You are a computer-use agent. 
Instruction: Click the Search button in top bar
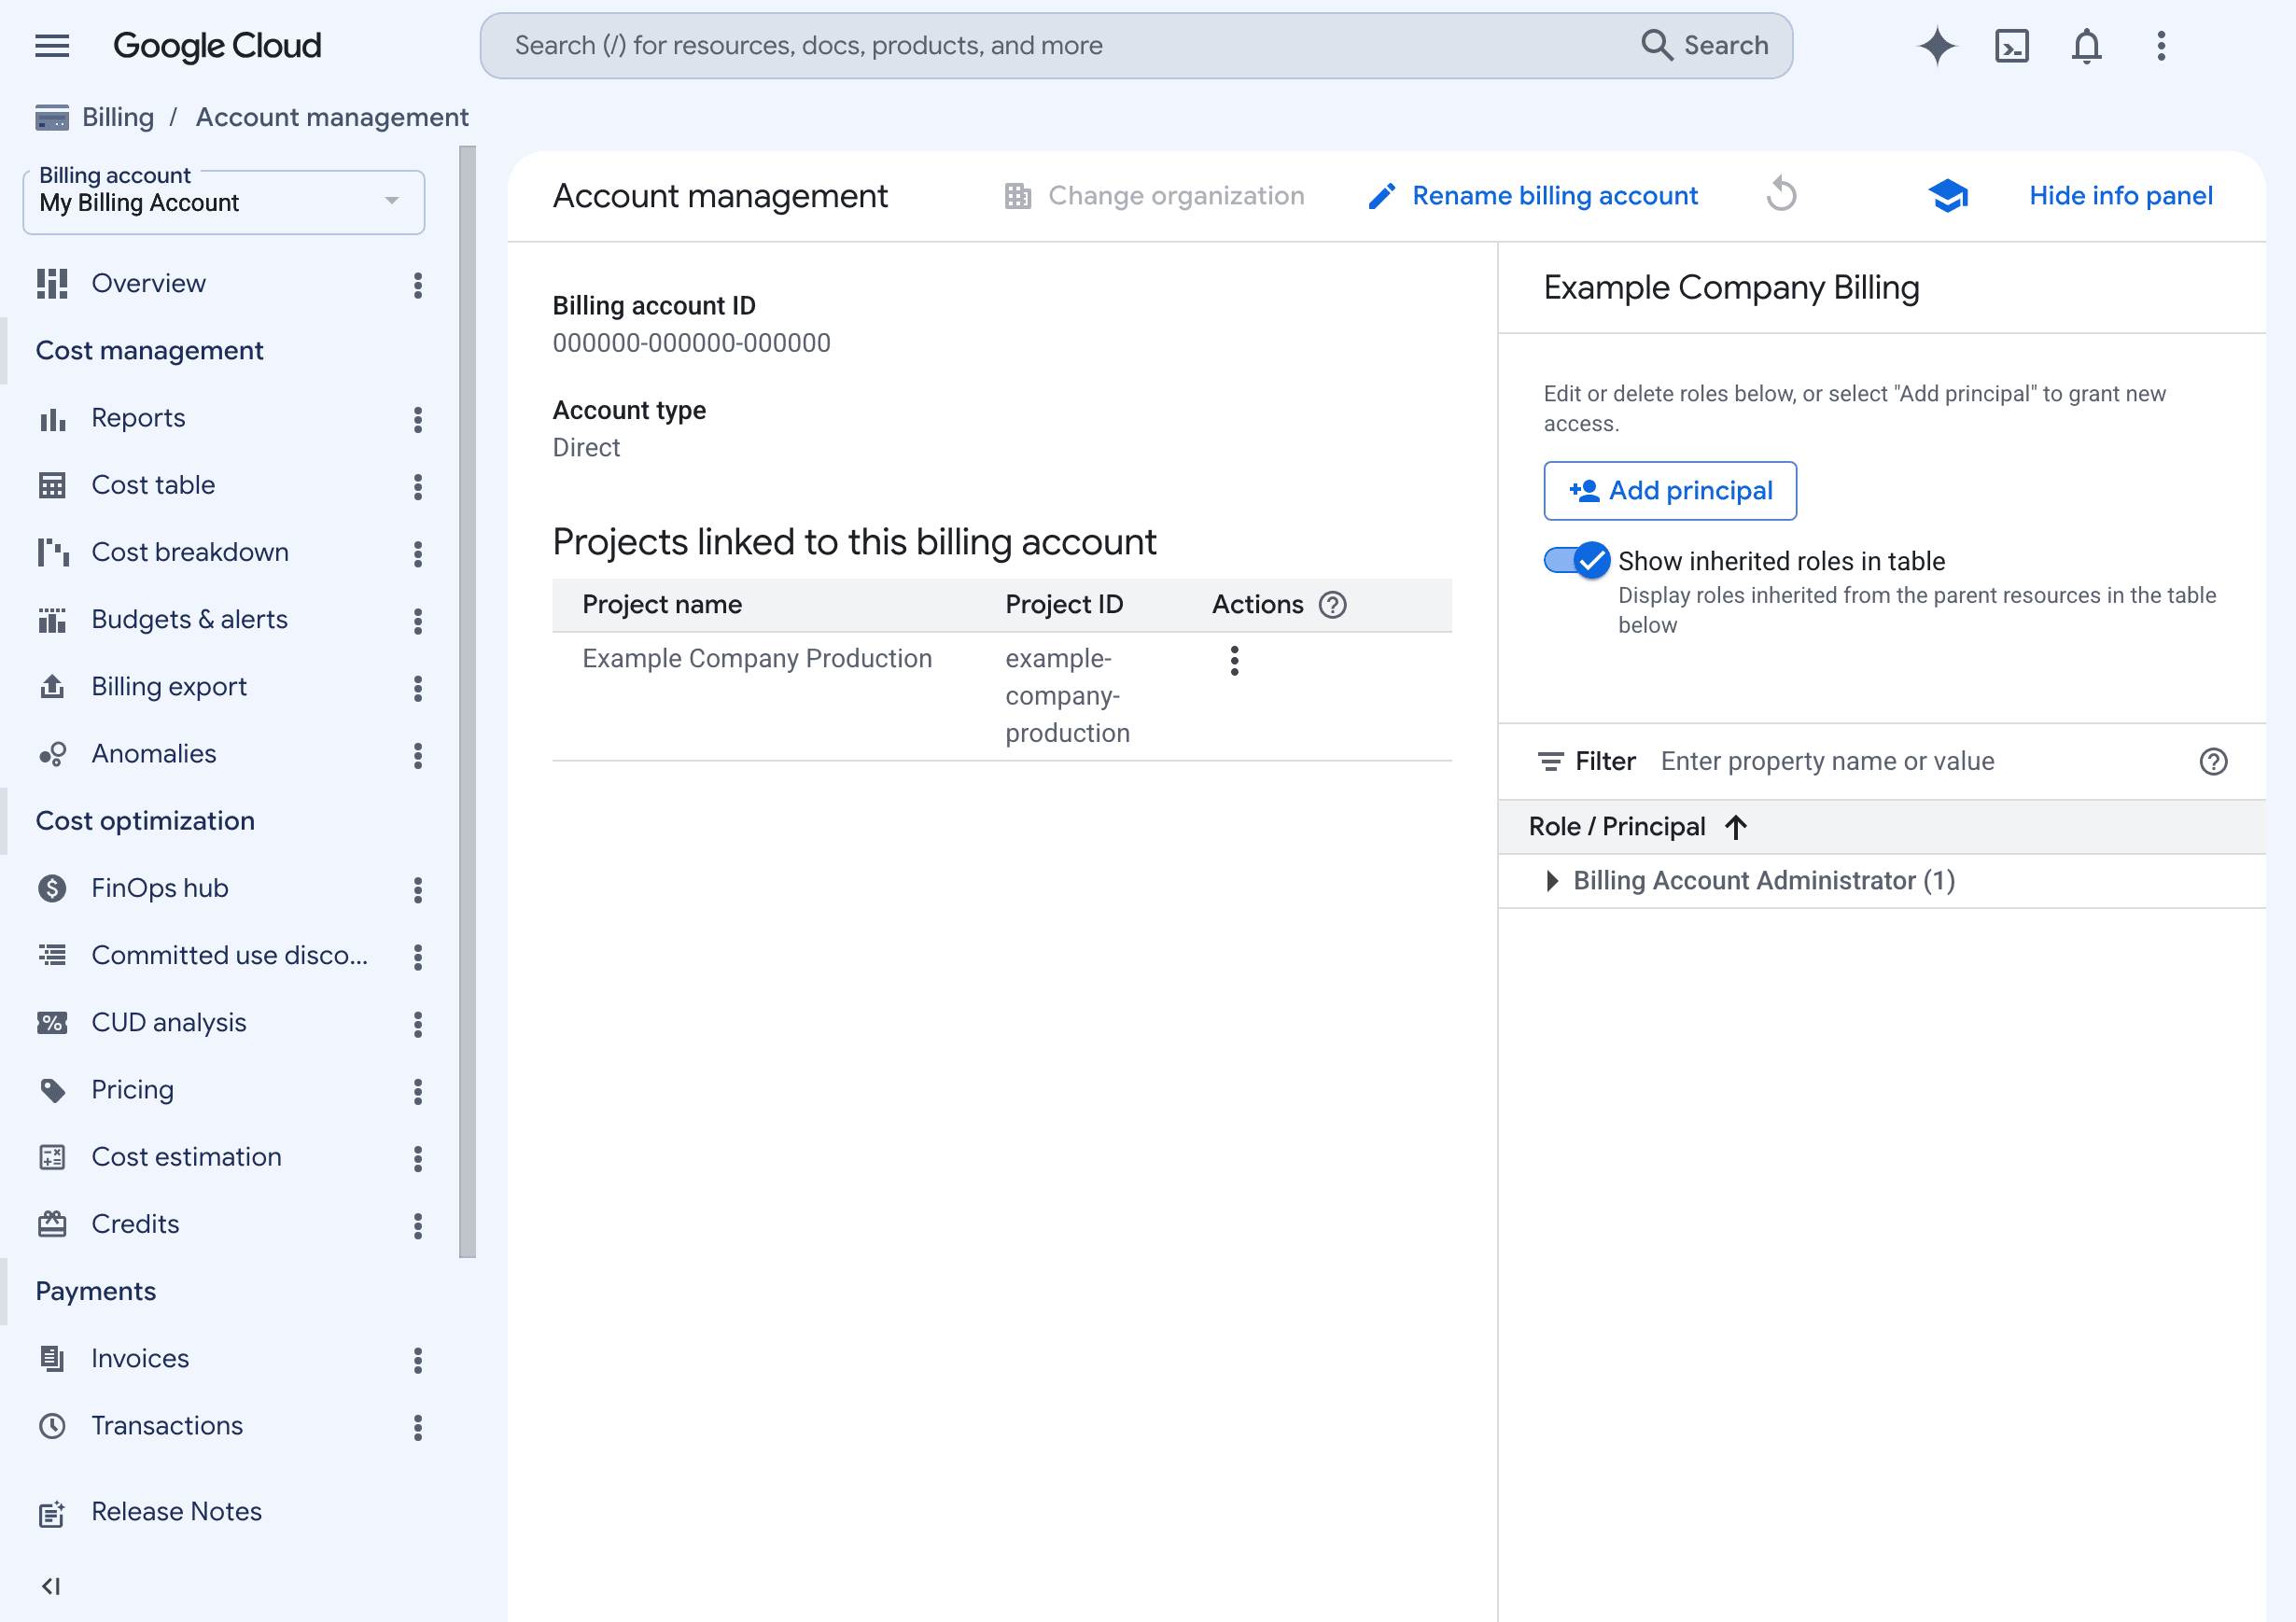pos(1705,46)
